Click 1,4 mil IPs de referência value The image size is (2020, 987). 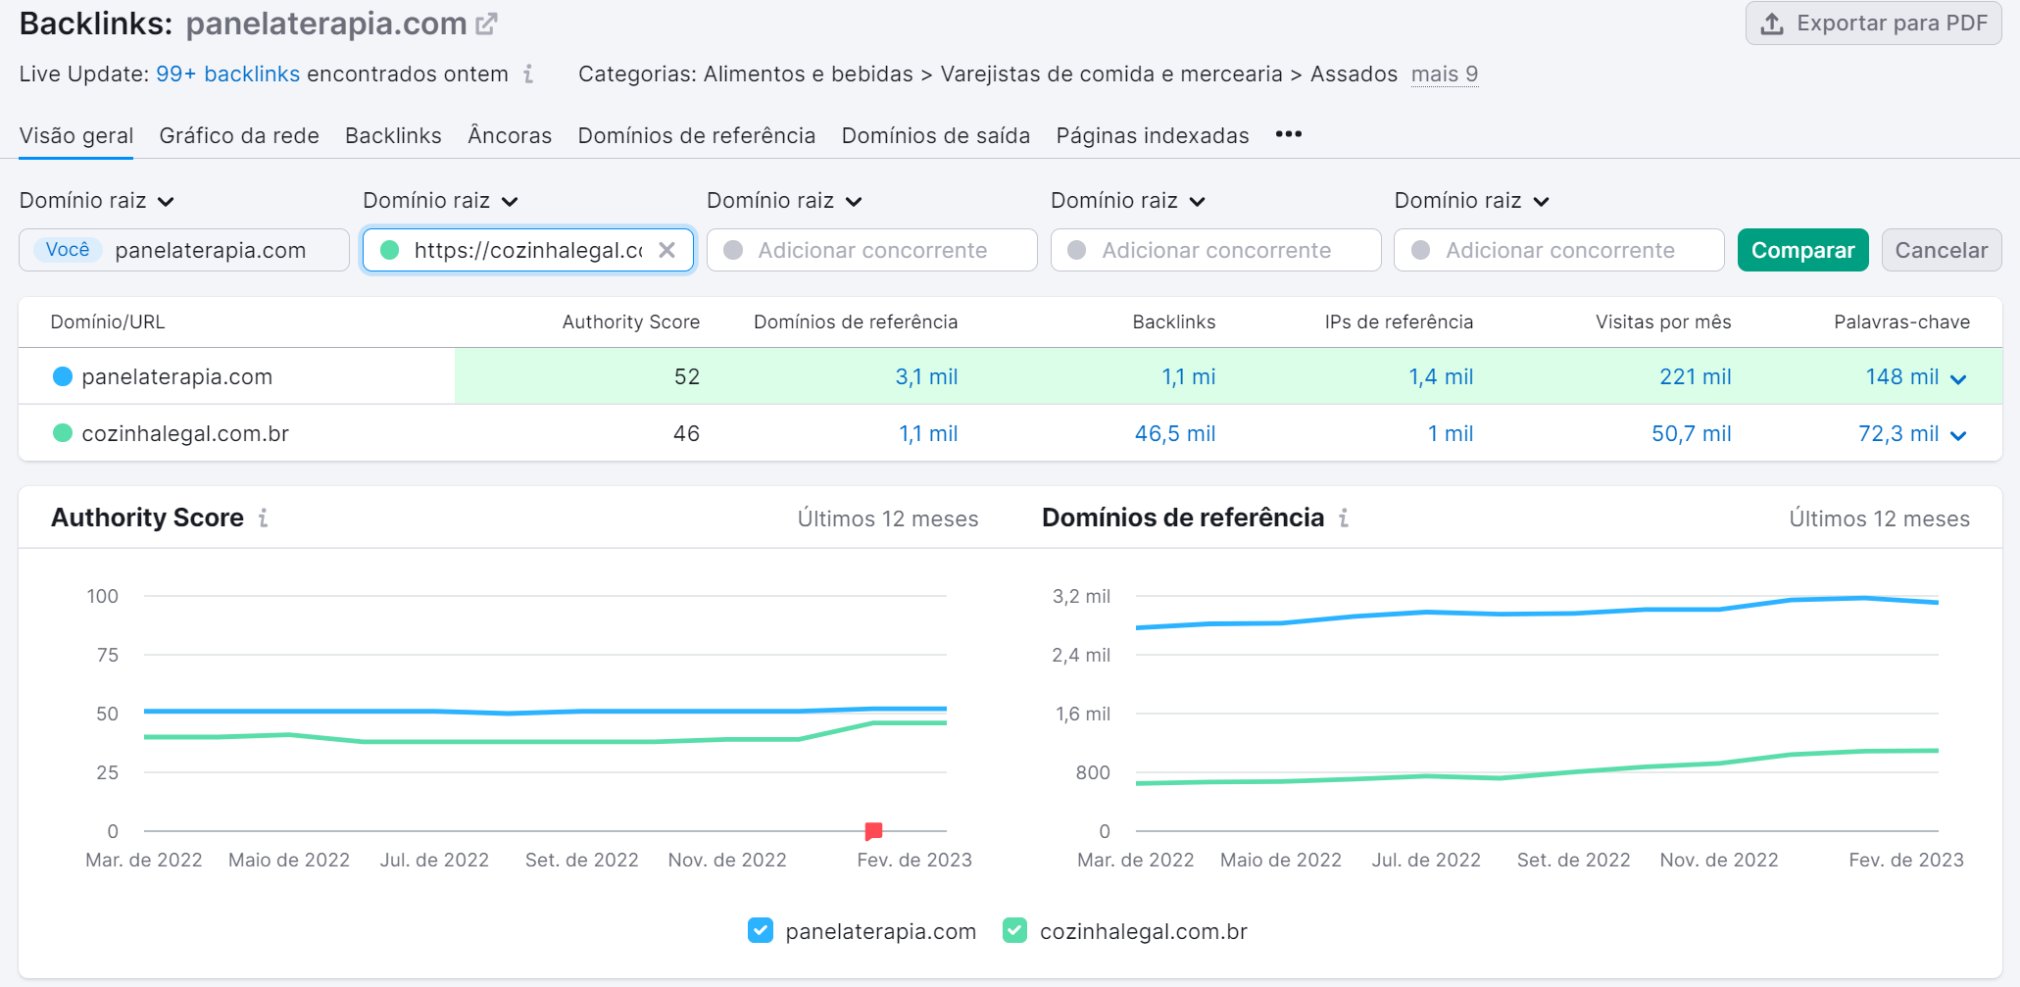(1441, 377)
